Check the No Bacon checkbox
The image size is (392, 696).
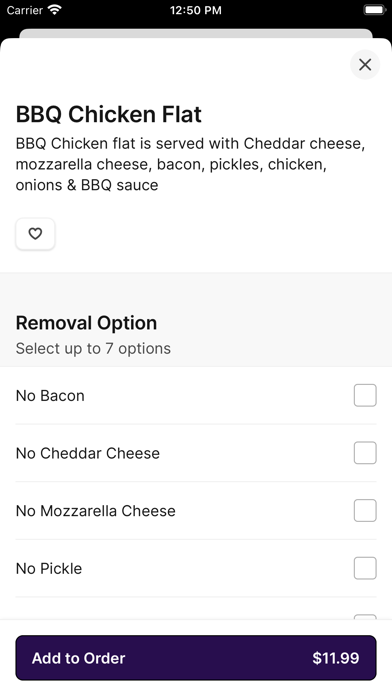click(x=365, y=395)
